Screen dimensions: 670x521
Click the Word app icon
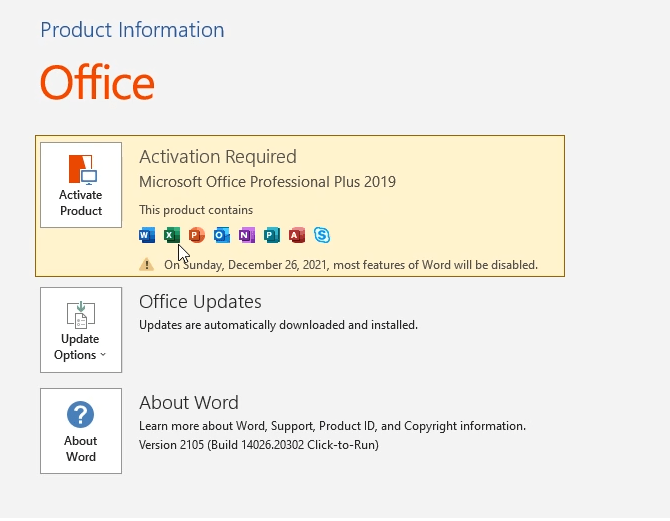(x=147, y=235)
